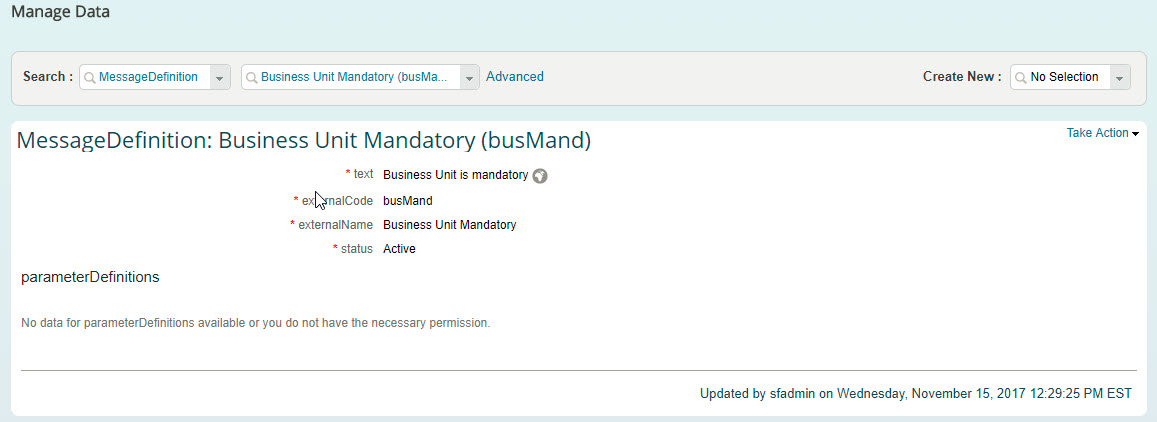
Task: Open the Advanced search link
Action: (515, 77)
